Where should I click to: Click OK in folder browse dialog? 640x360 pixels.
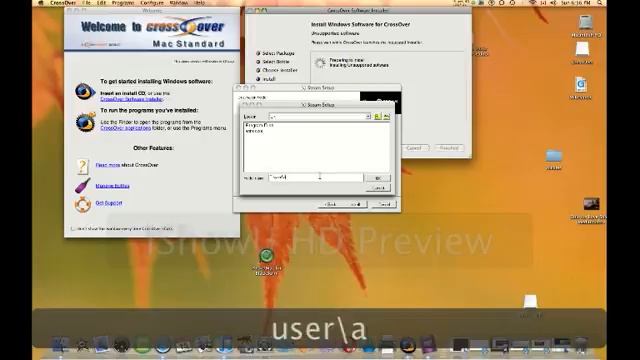(378, 178)
